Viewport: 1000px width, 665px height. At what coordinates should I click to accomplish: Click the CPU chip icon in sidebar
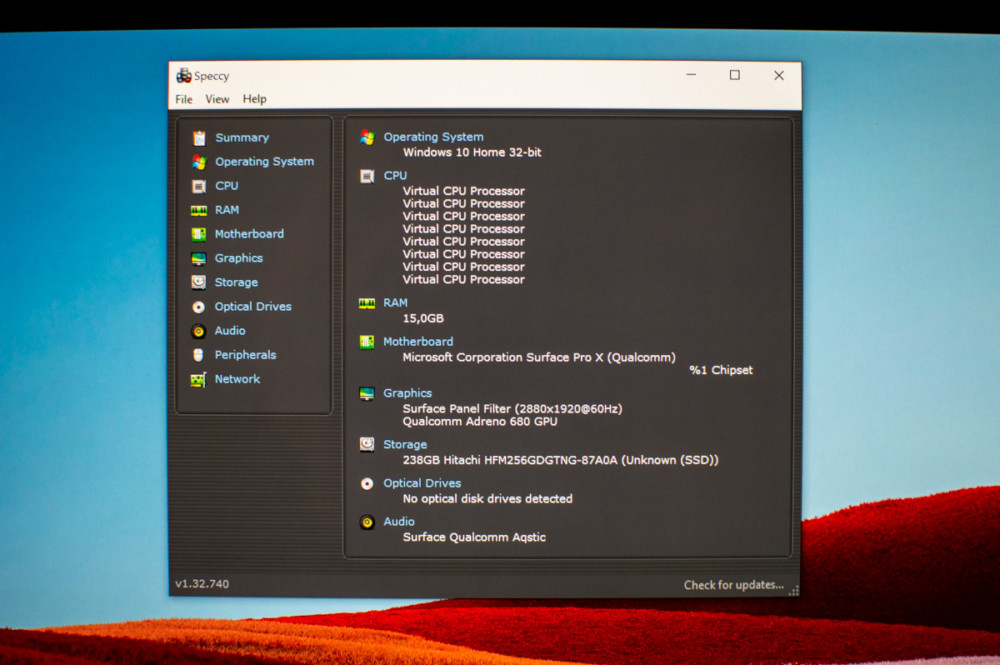tap(199, 186)
